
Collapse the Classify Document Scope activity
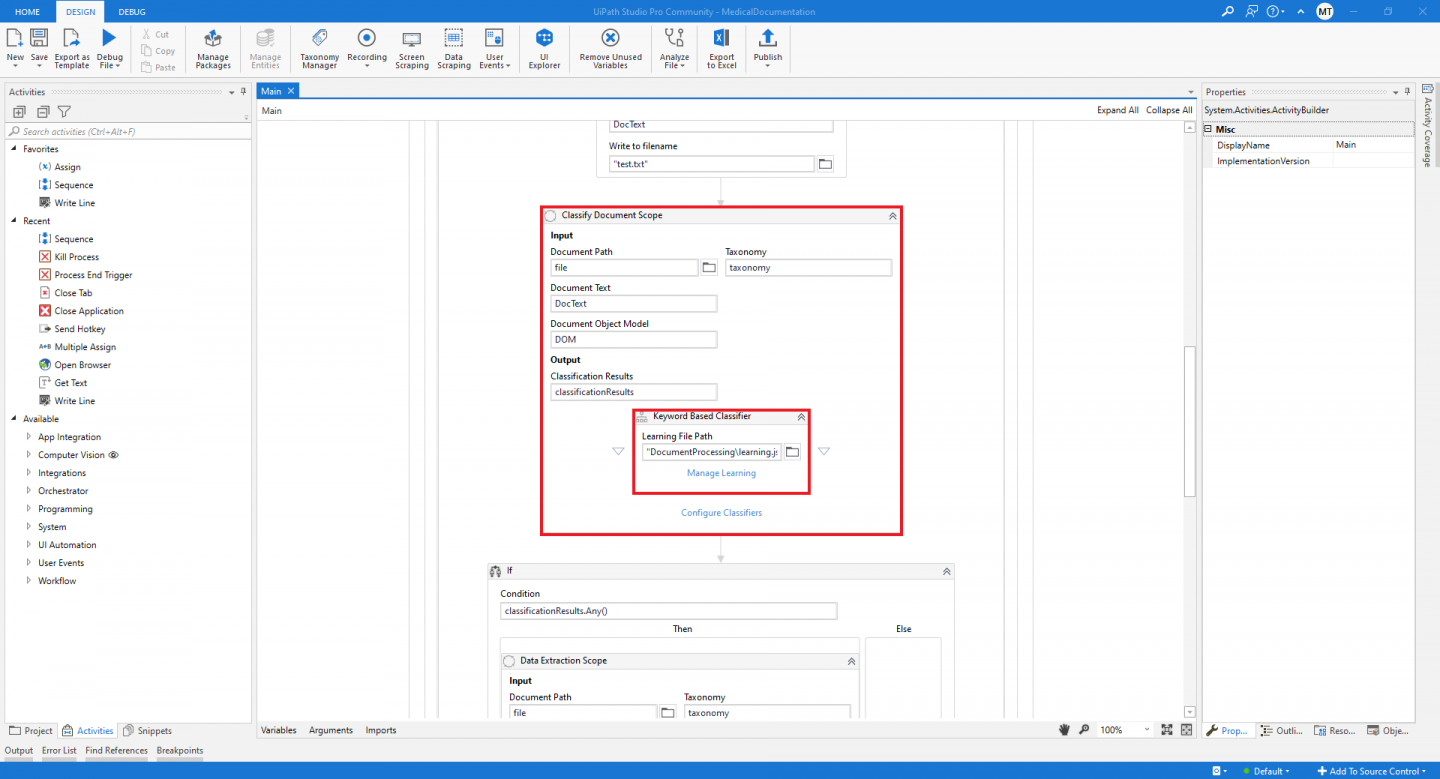click(893, 215)
